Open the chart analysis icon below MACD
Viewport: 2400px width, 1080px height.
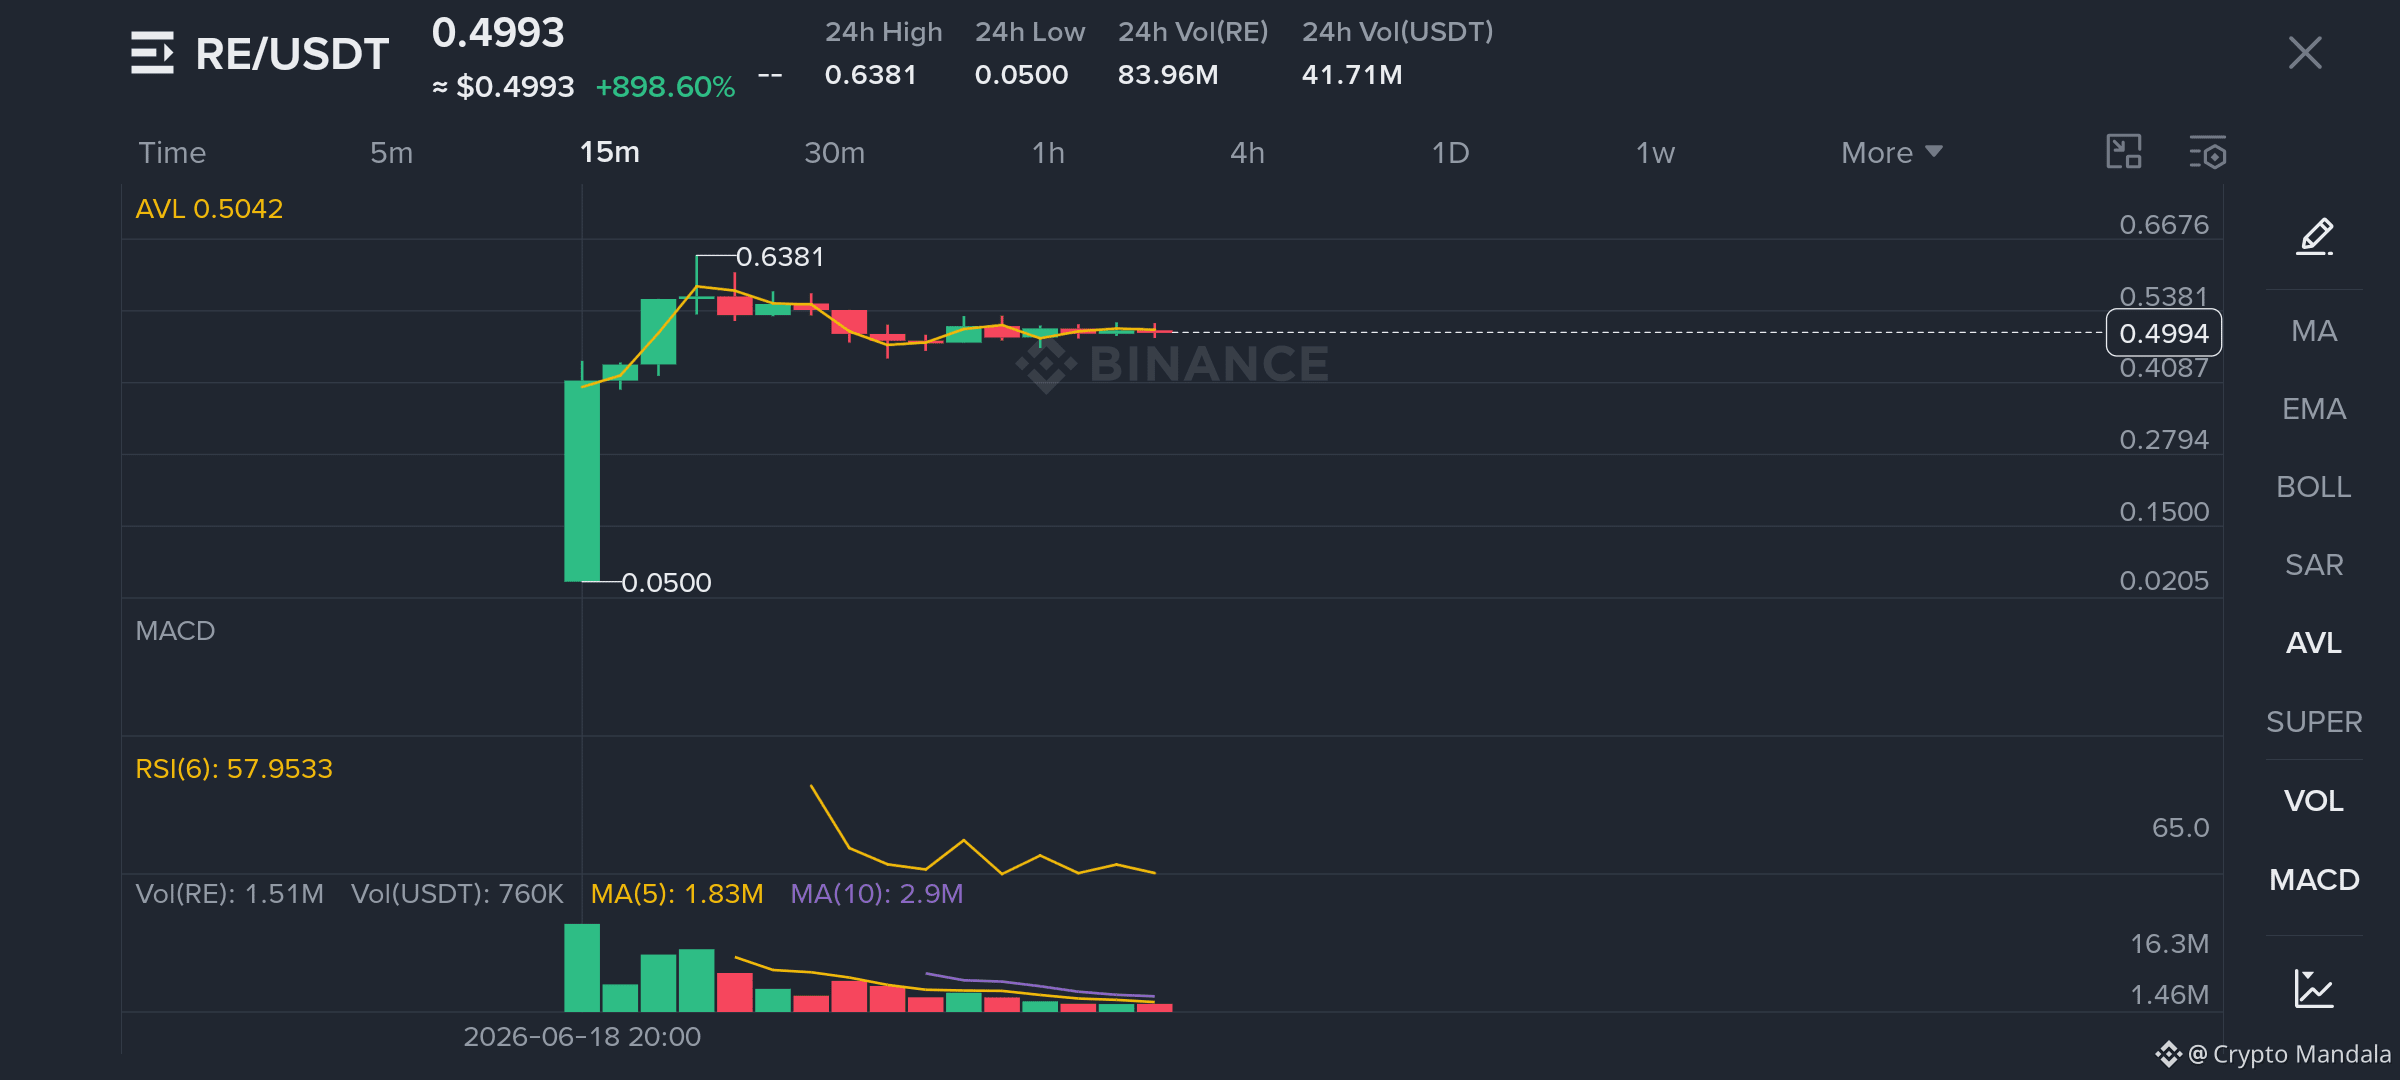pos(2314,988)
